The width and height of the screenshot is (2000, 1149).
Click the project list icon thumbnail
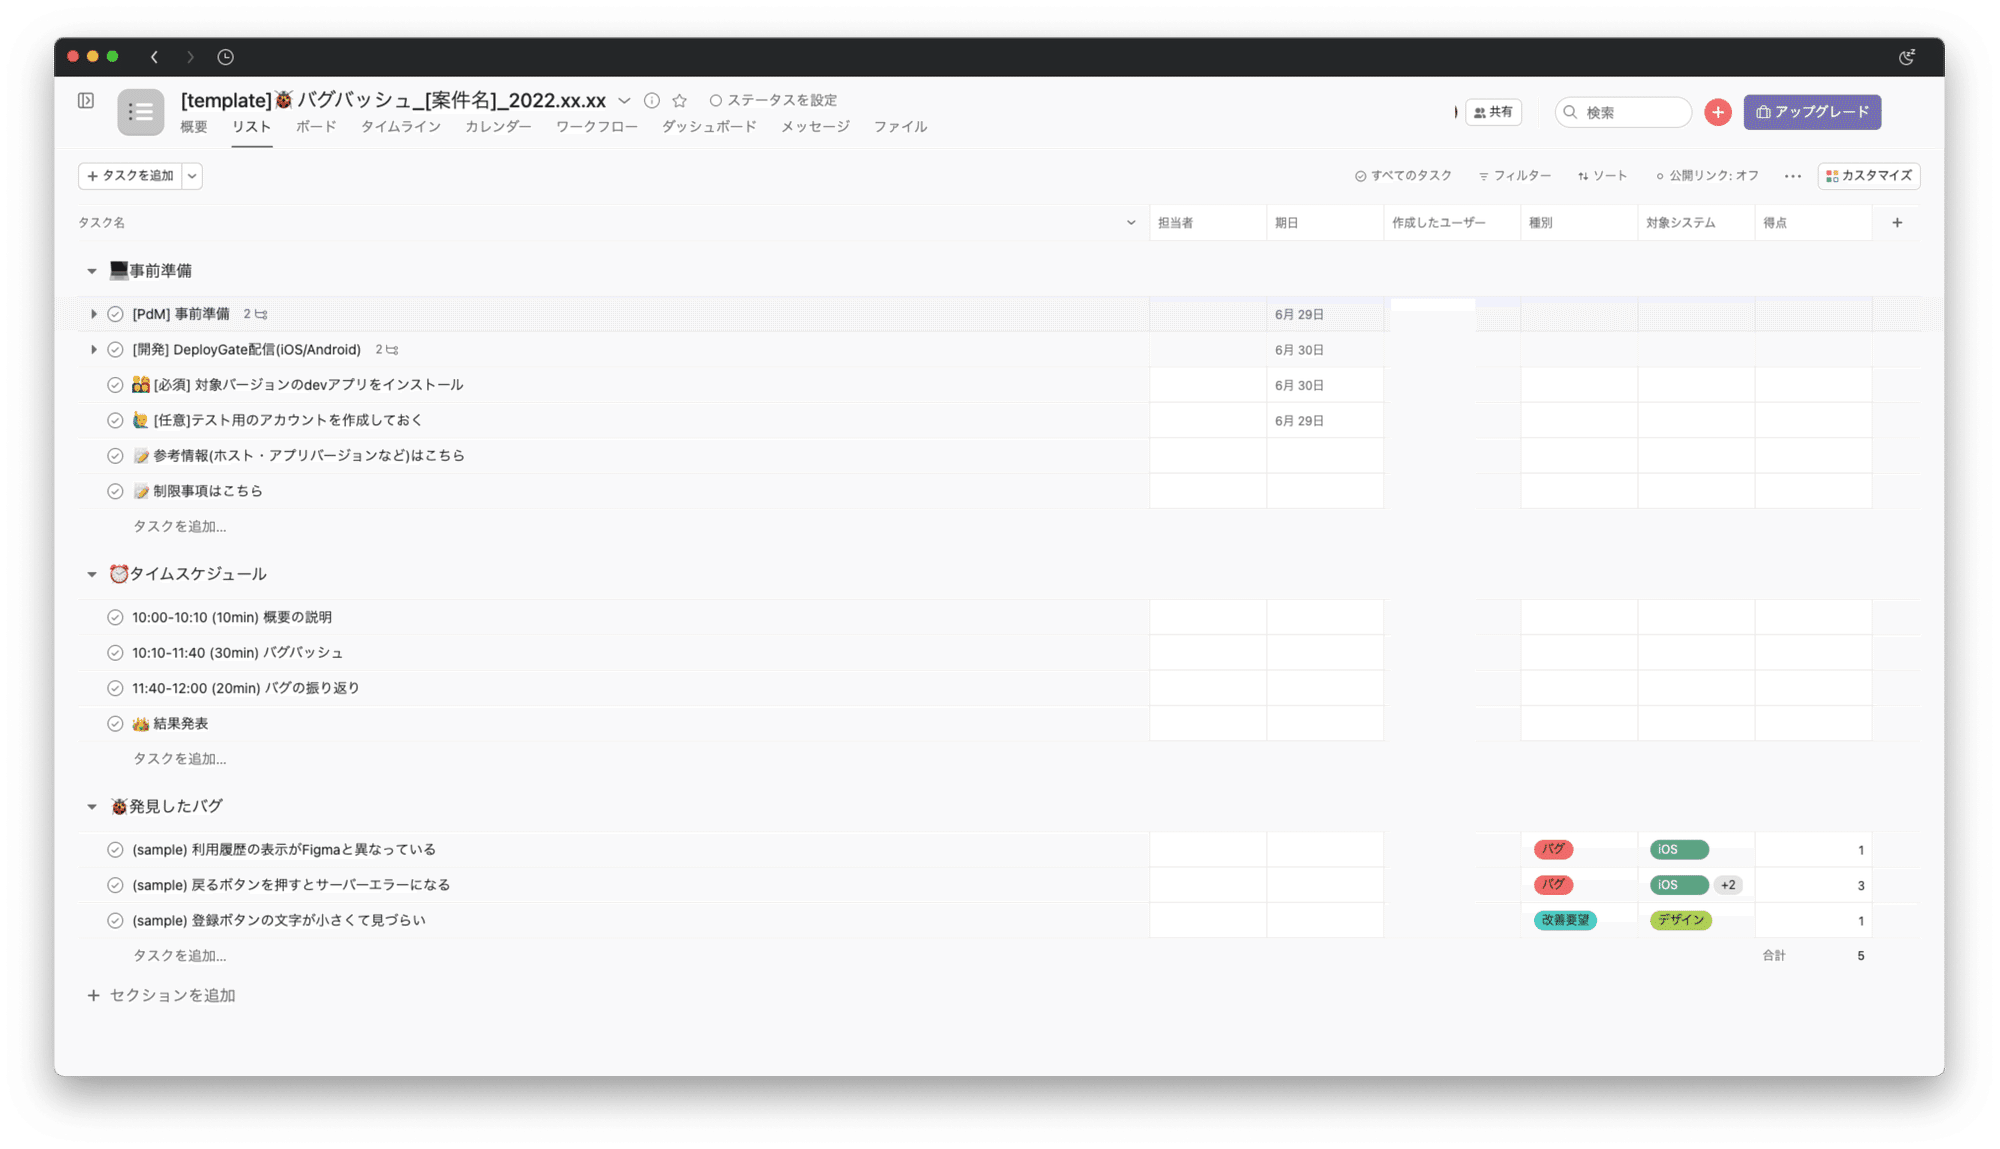point(140,112)
